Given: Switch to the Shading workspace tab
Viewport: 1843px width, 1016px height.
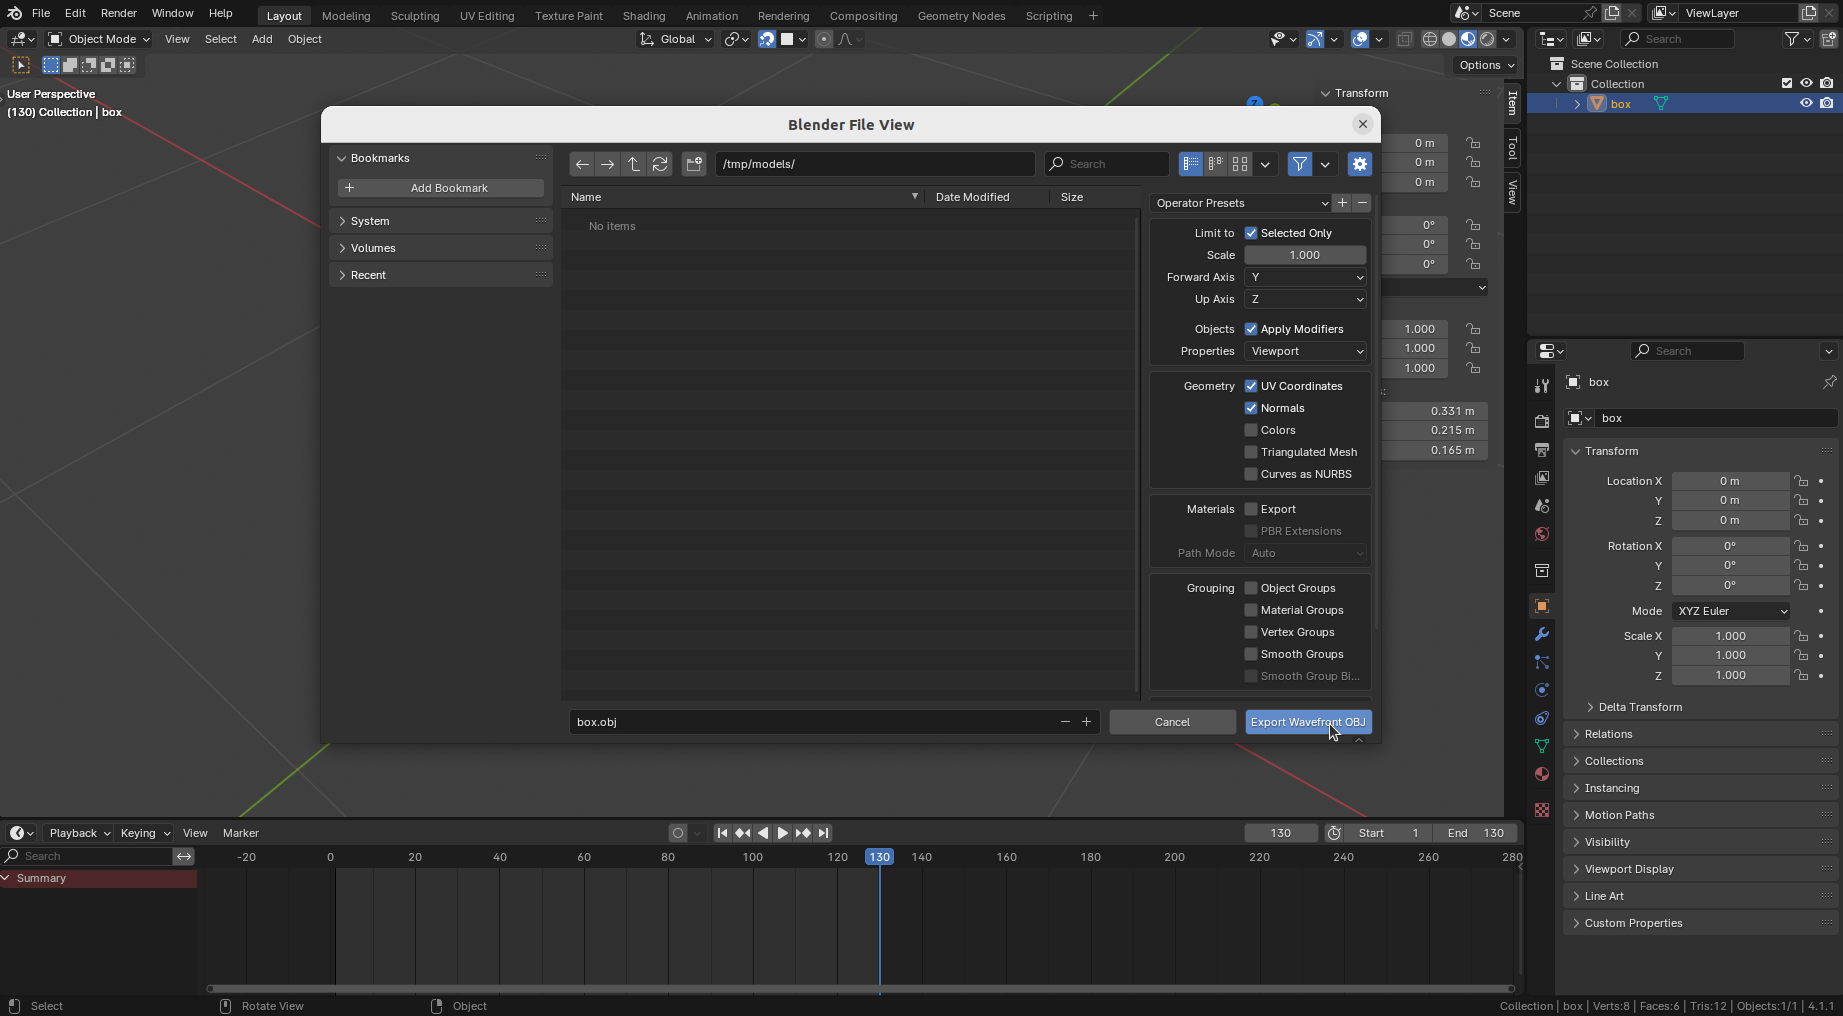Looking at the screenshot, I should point(644,16).
